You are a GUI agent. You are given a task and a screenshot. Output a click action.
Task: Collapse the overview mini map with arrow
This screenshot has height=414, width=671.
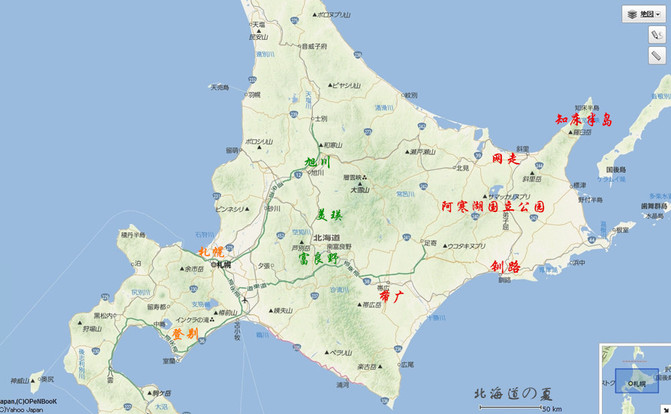[x=666, y=410]
